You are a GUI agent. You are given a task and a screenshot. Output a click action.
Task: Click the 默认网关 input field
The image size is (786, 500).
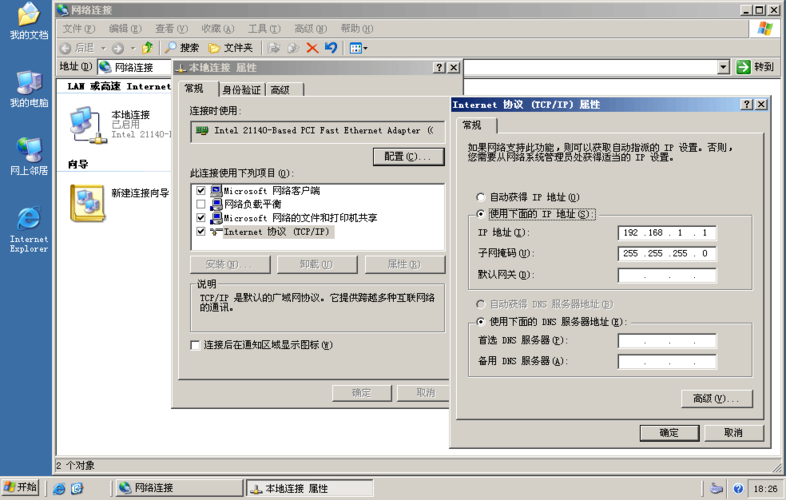tap(666, 275)
